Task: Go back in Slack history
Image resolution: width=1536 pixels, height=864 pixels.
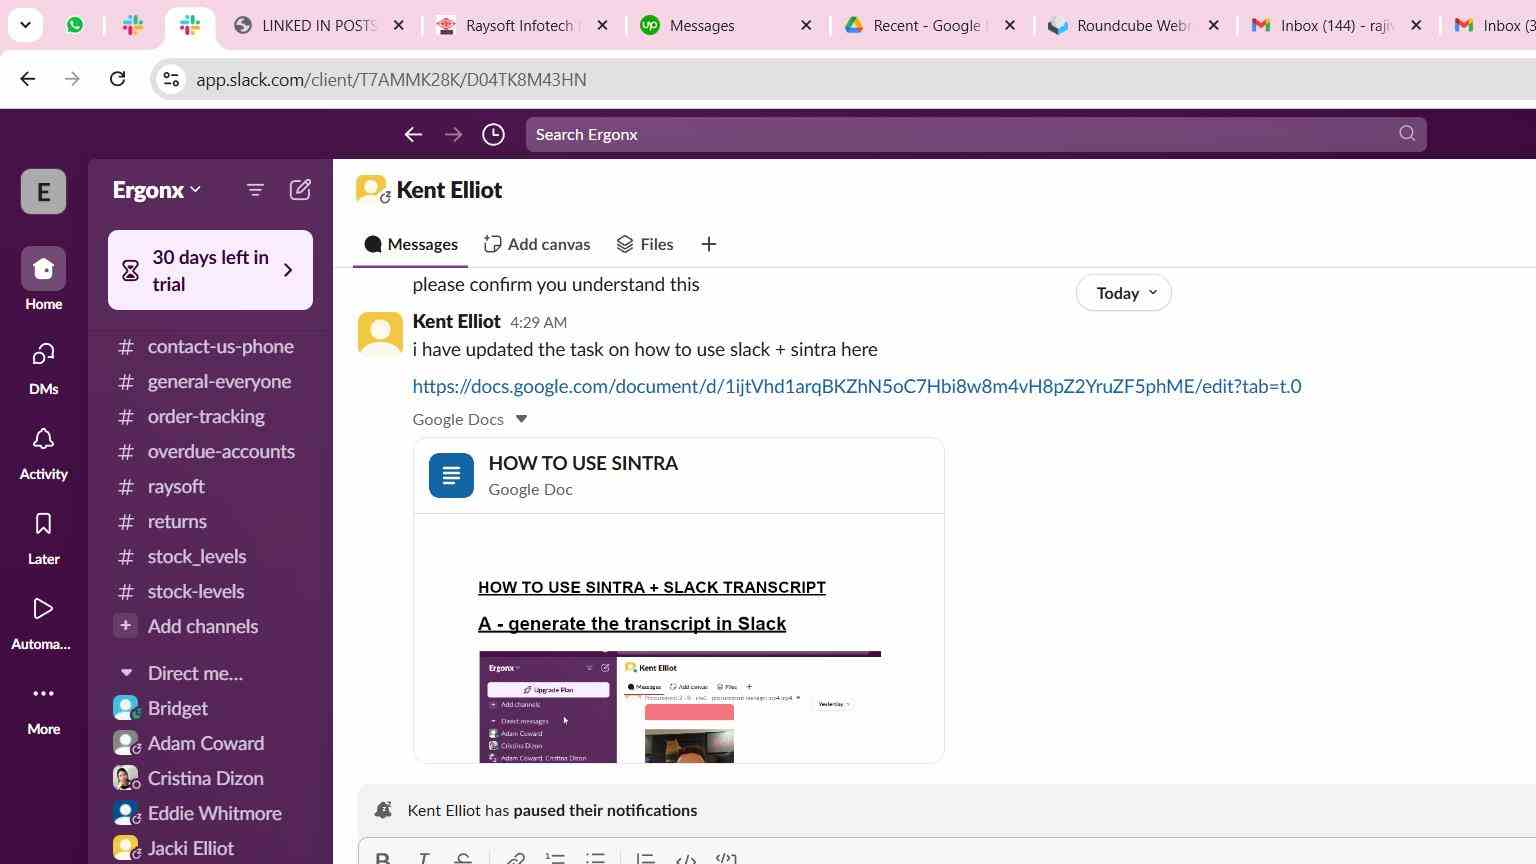Action: click(x=413, y=134)
